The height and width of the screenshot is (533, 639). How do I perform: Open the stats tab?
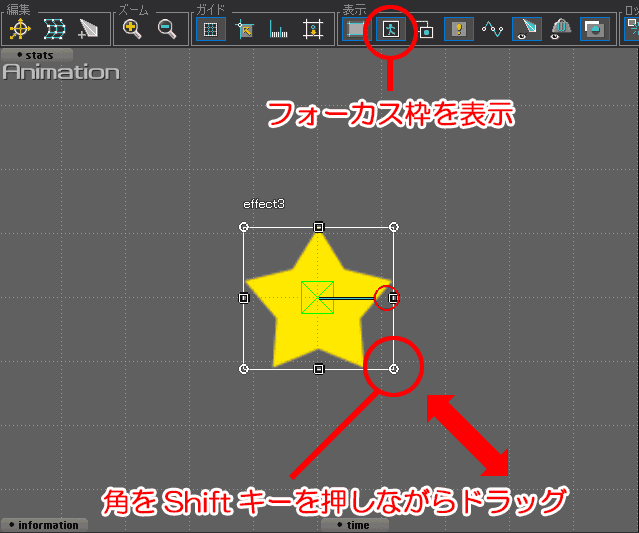pyautogui.click(x=37, y=55)
